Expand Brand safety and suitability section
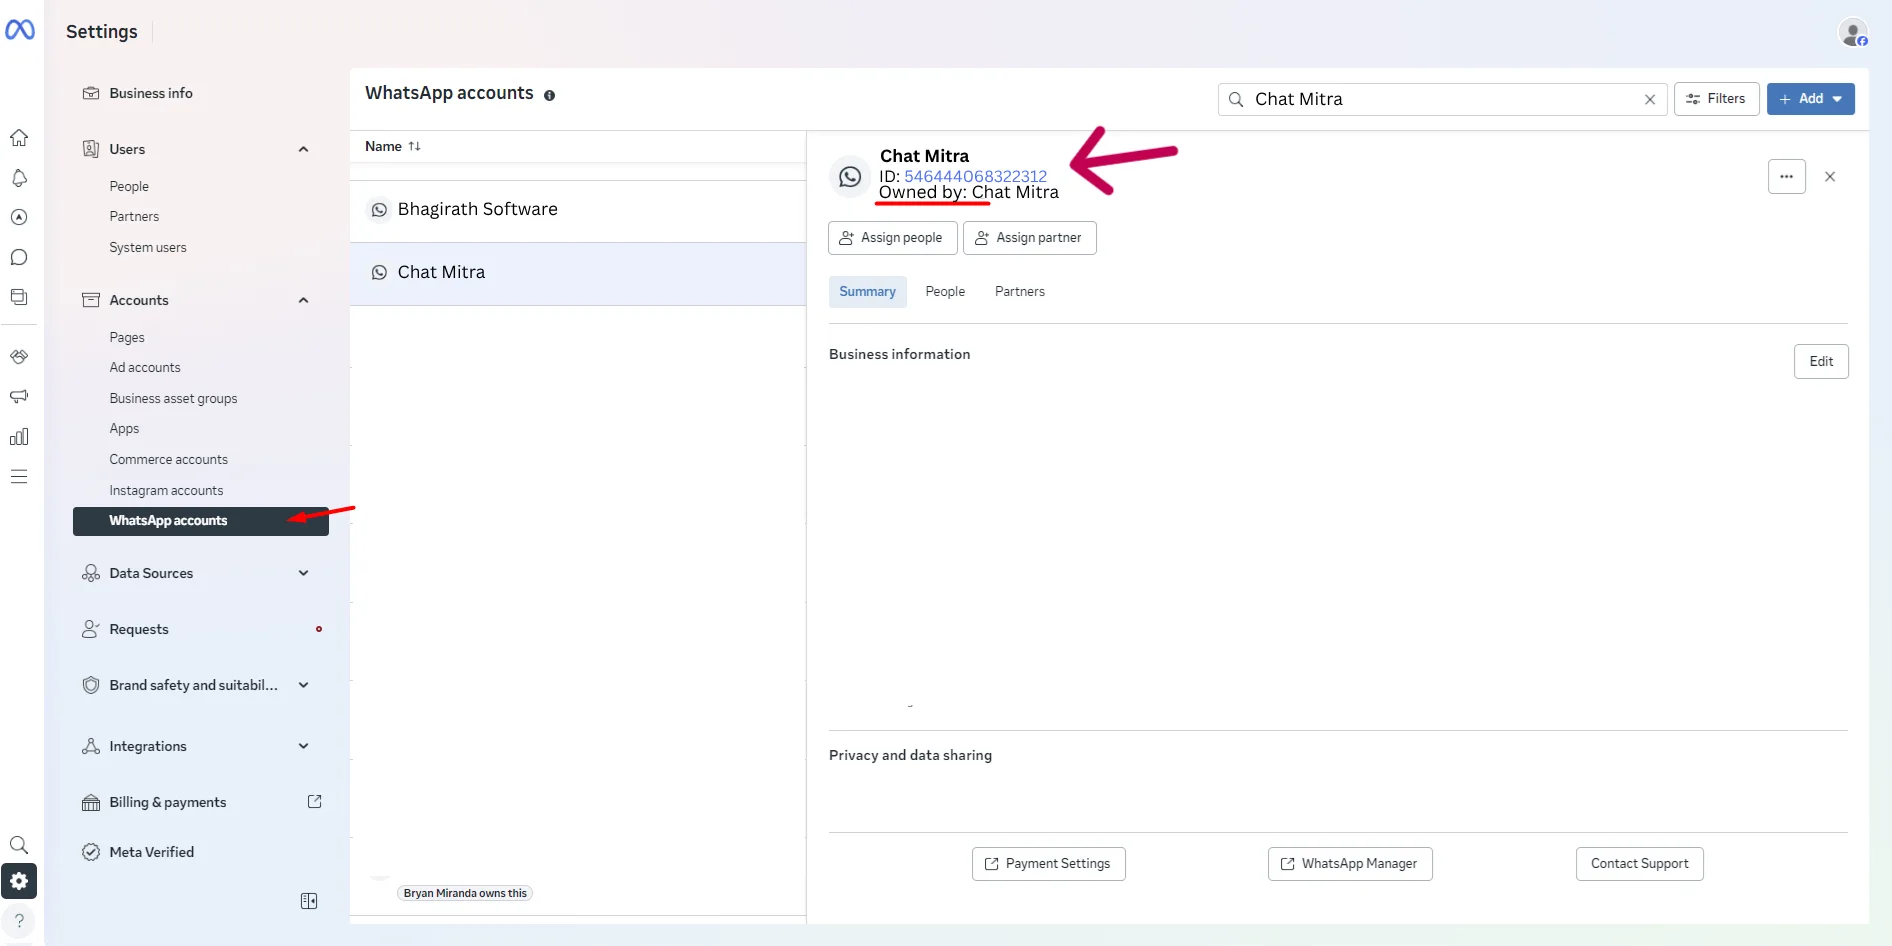This screenshot has height=946, width=1892. pos(303,685)
